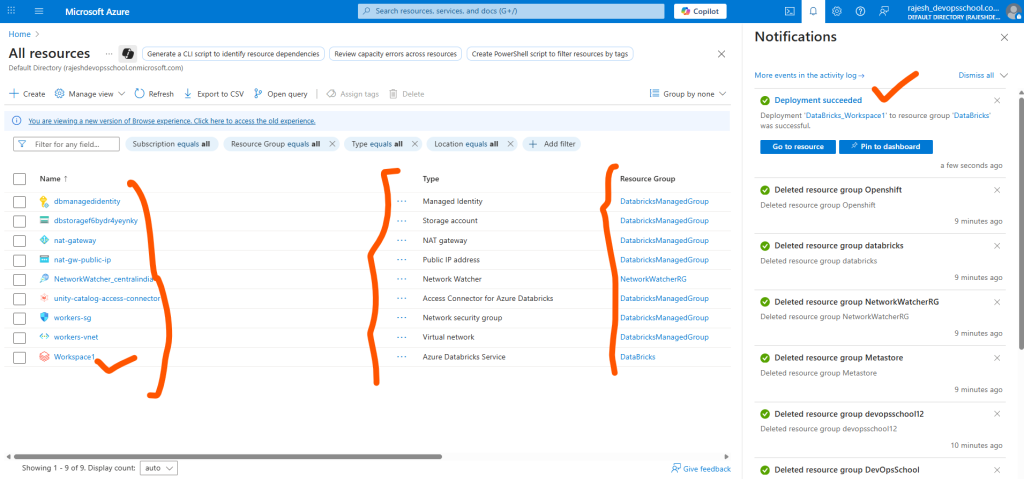Screen dimensions: 1024x479
Task: Dismiss the Deleted resource group Openshift notification
Action: [997, 190]
